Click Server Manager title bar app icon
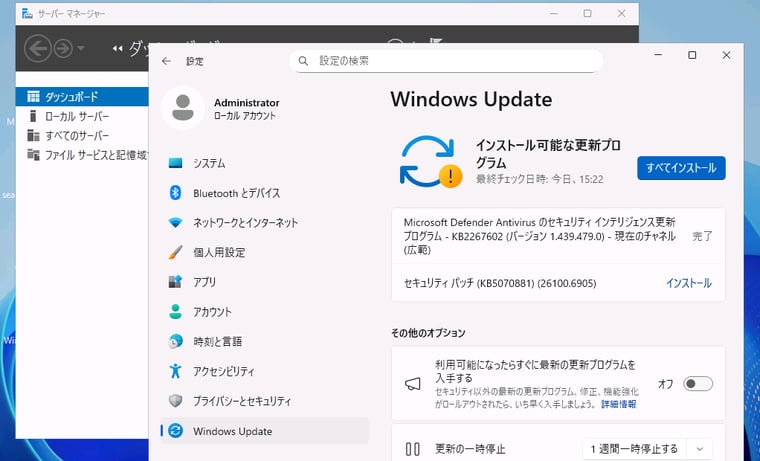This screenshot has height=461, width=760. point(27,14)
